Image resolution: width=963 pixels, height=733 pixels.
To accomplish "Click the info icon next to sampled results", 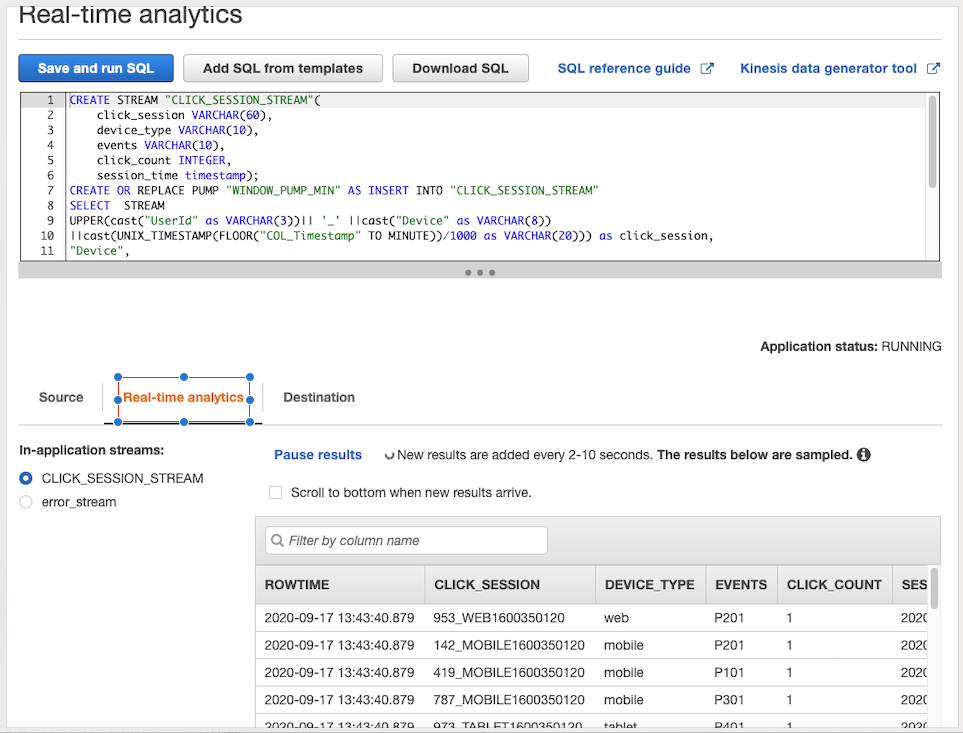I will (x=864, y=455).
